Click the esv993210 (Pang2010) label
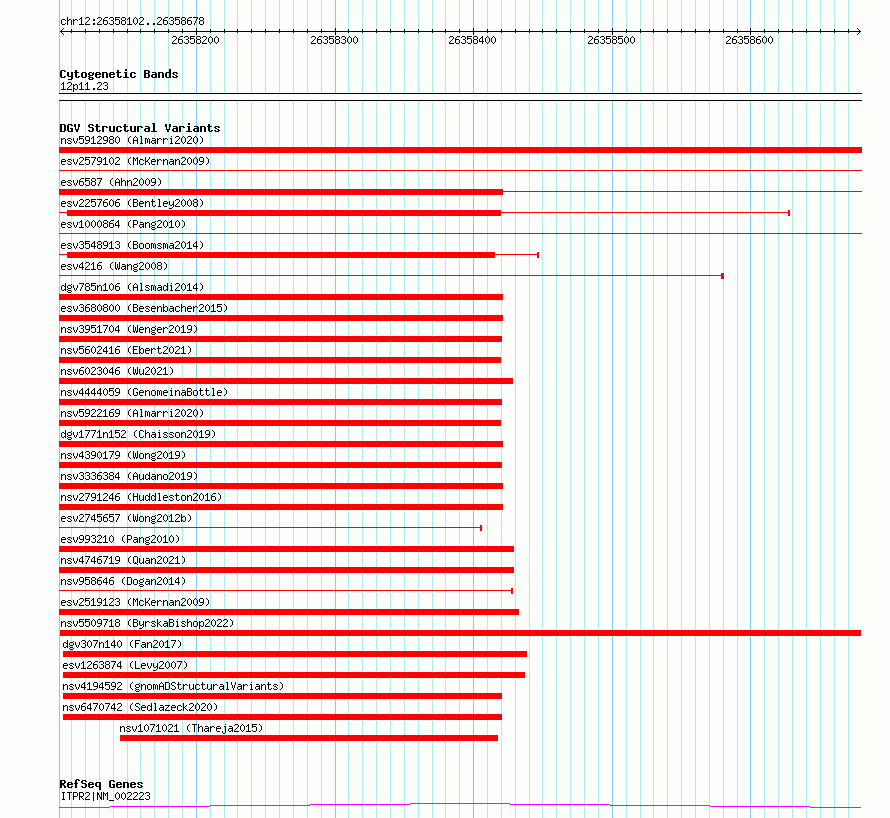890x818 pixels. point(120,539)
